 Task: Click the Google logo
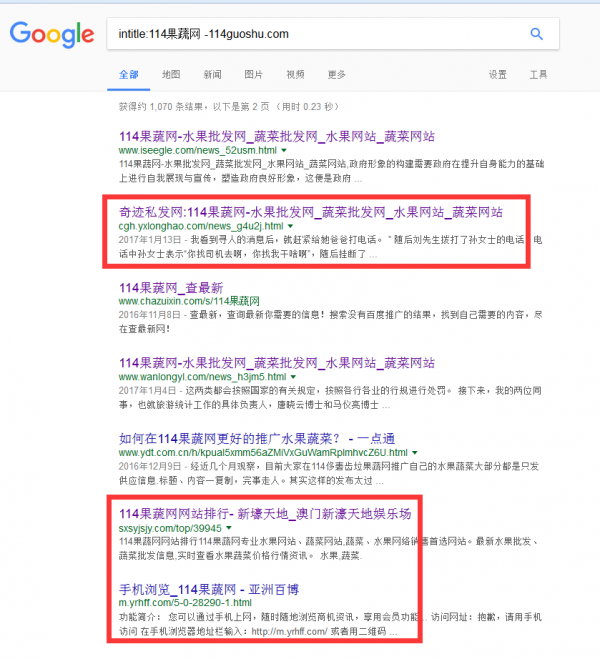coord(52,34)
